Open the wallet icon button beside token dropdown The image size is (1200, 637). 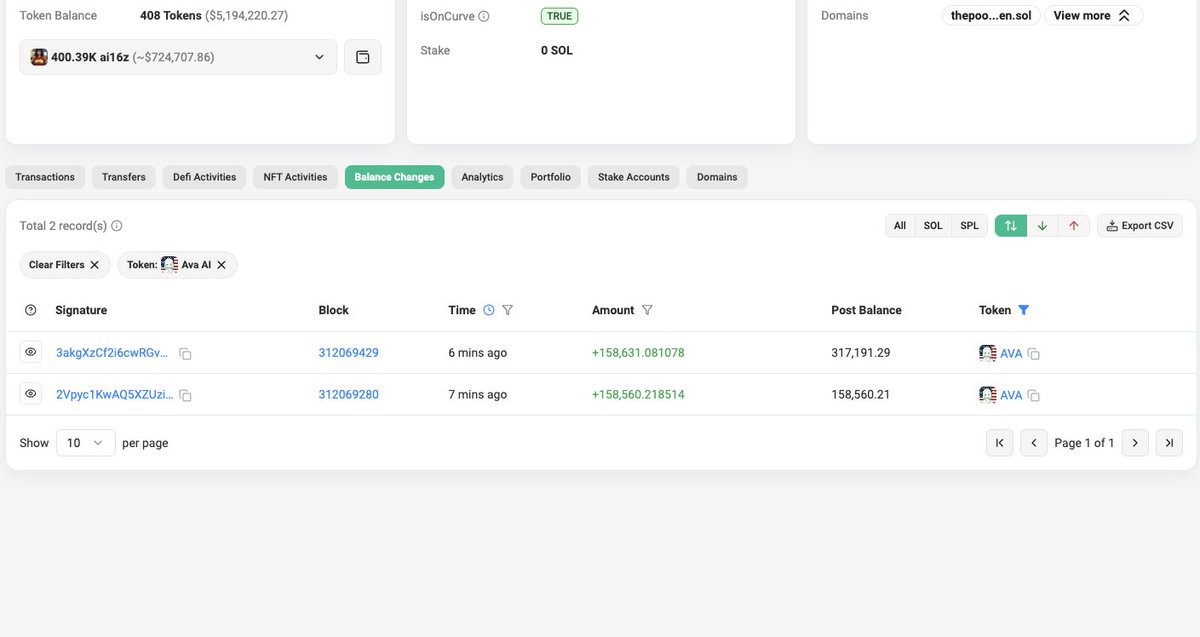point(363,57)
